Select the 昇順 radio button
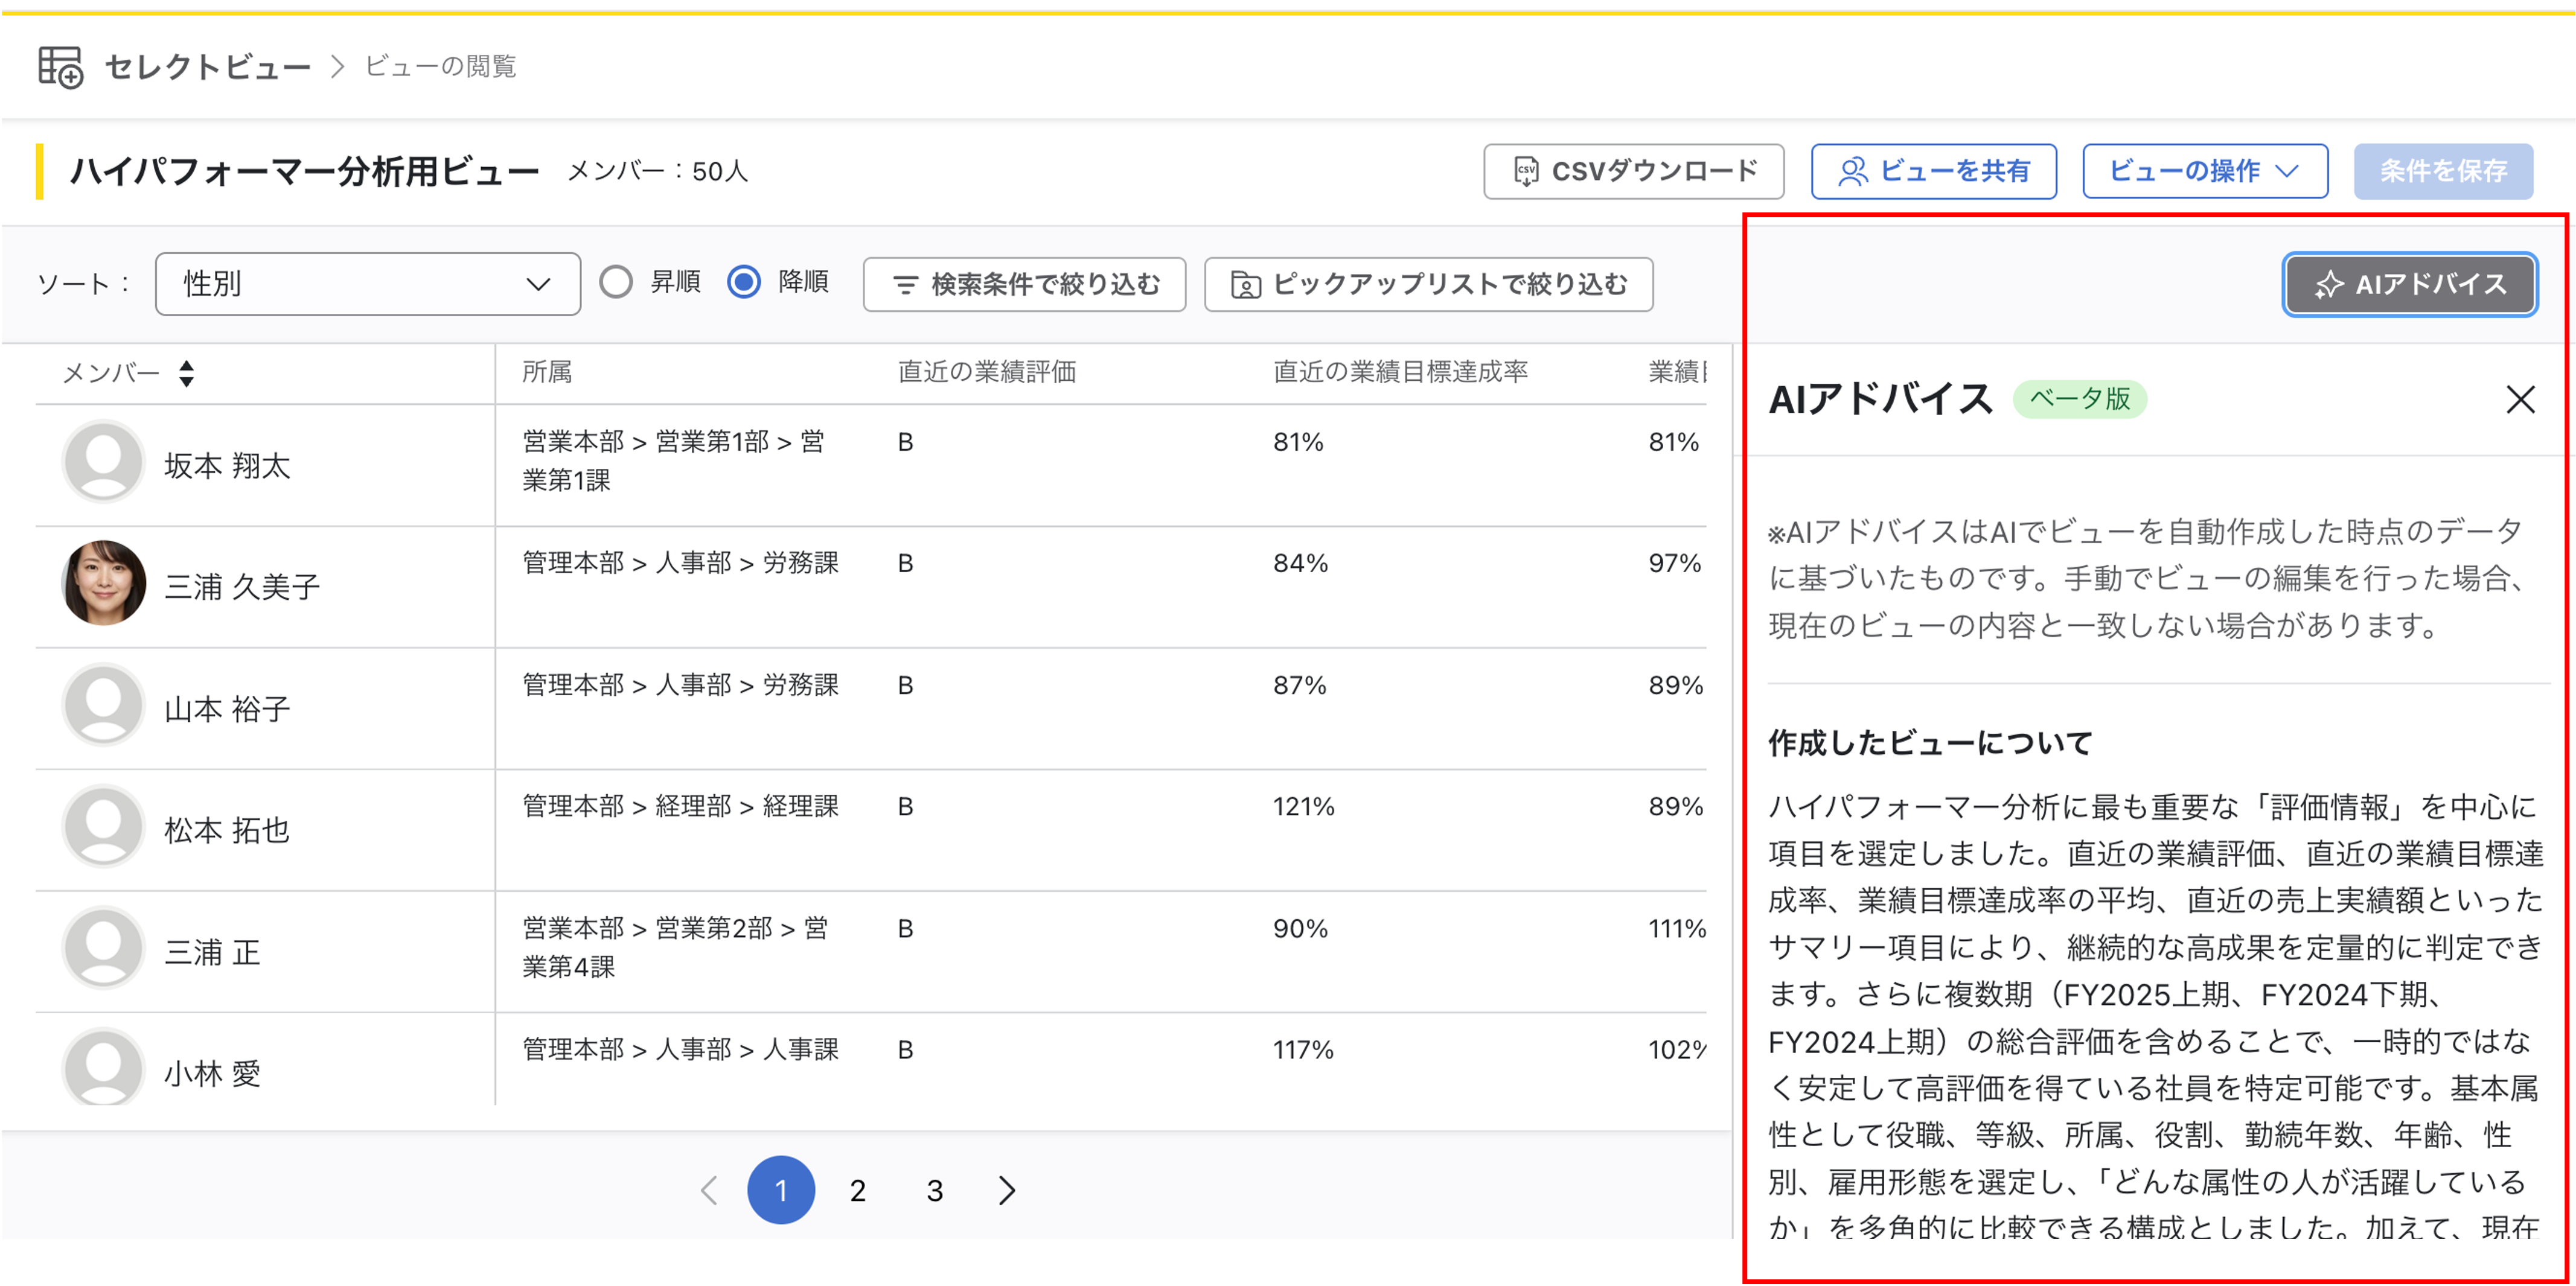2576x1286 pixels. pos(616,282)
